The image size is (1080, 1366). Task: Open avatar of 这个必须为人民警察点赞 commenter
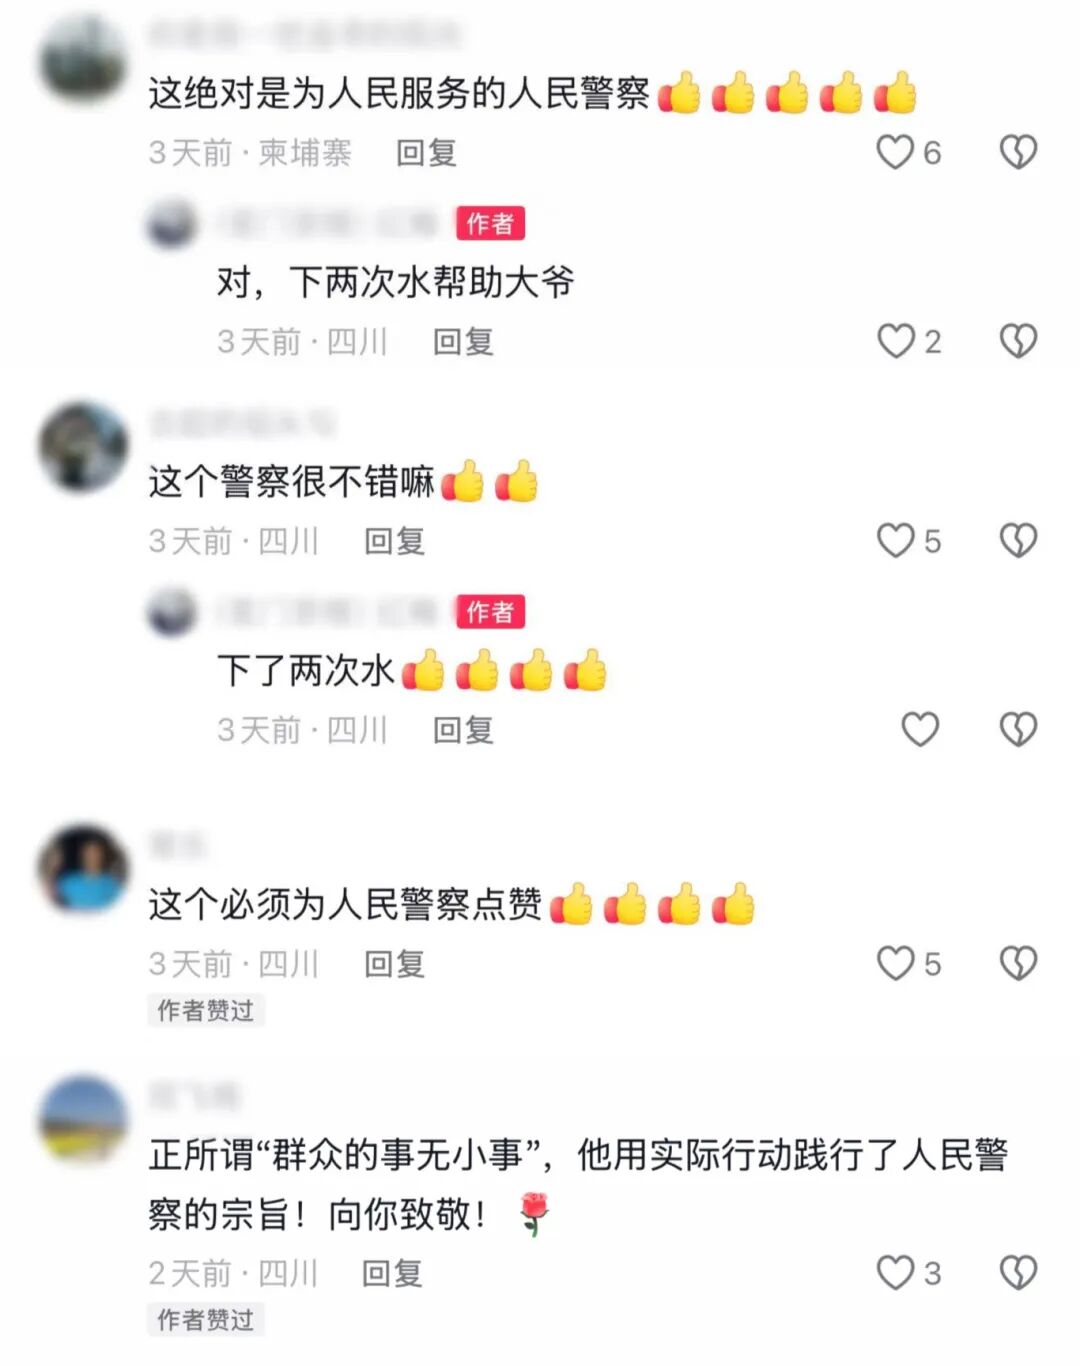84,868
